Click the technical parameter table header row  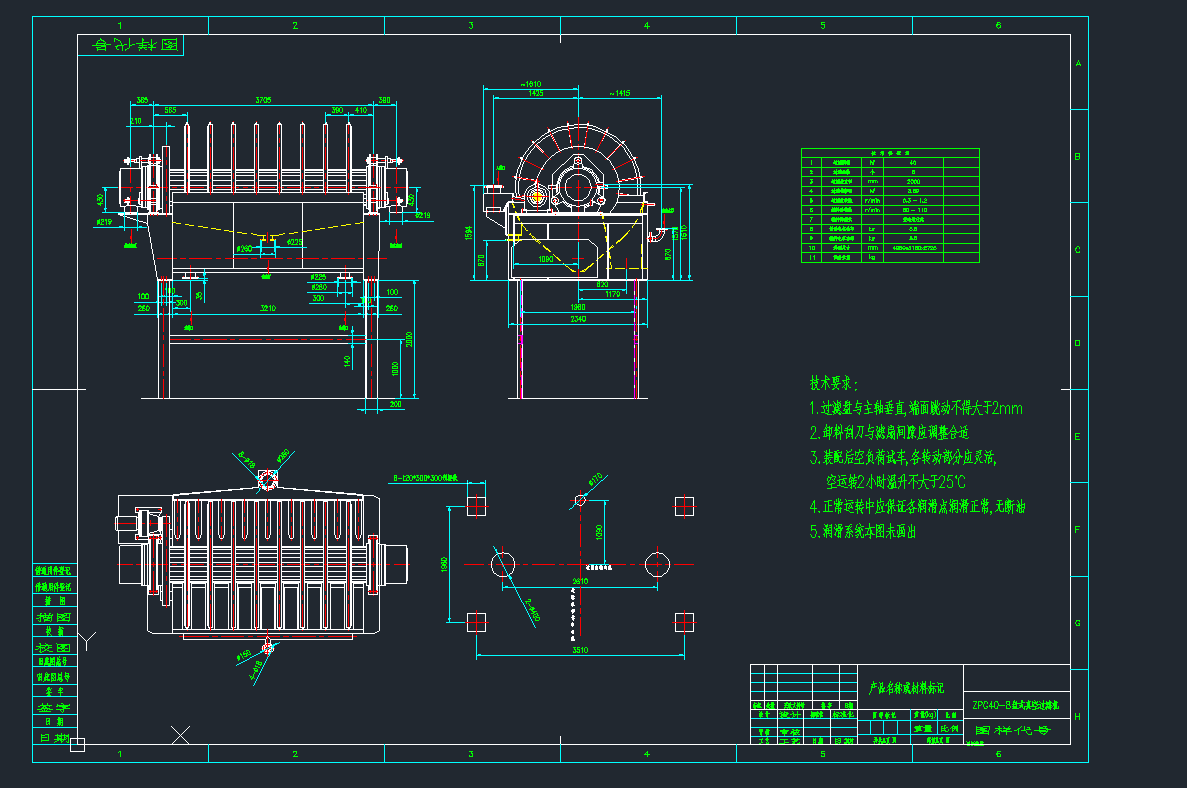(x=890, y=152)
